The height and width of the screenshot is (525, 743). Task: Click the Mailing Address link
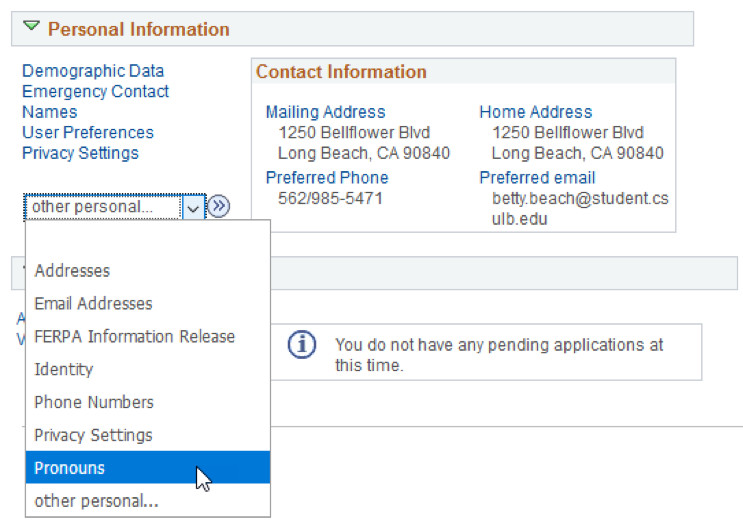(325, 112)
